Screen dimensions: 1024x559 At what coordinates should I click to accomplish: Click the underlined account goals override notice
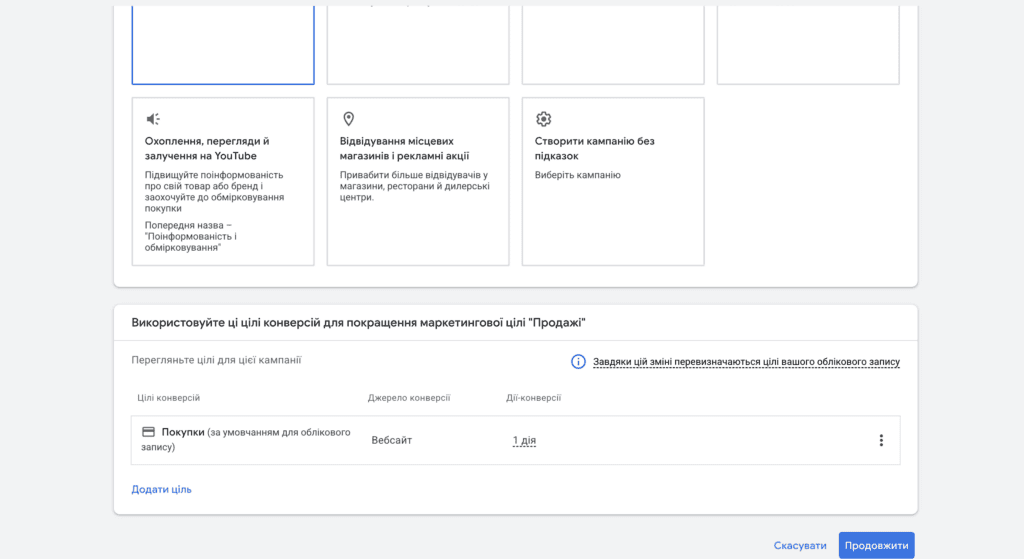[746, 362]
